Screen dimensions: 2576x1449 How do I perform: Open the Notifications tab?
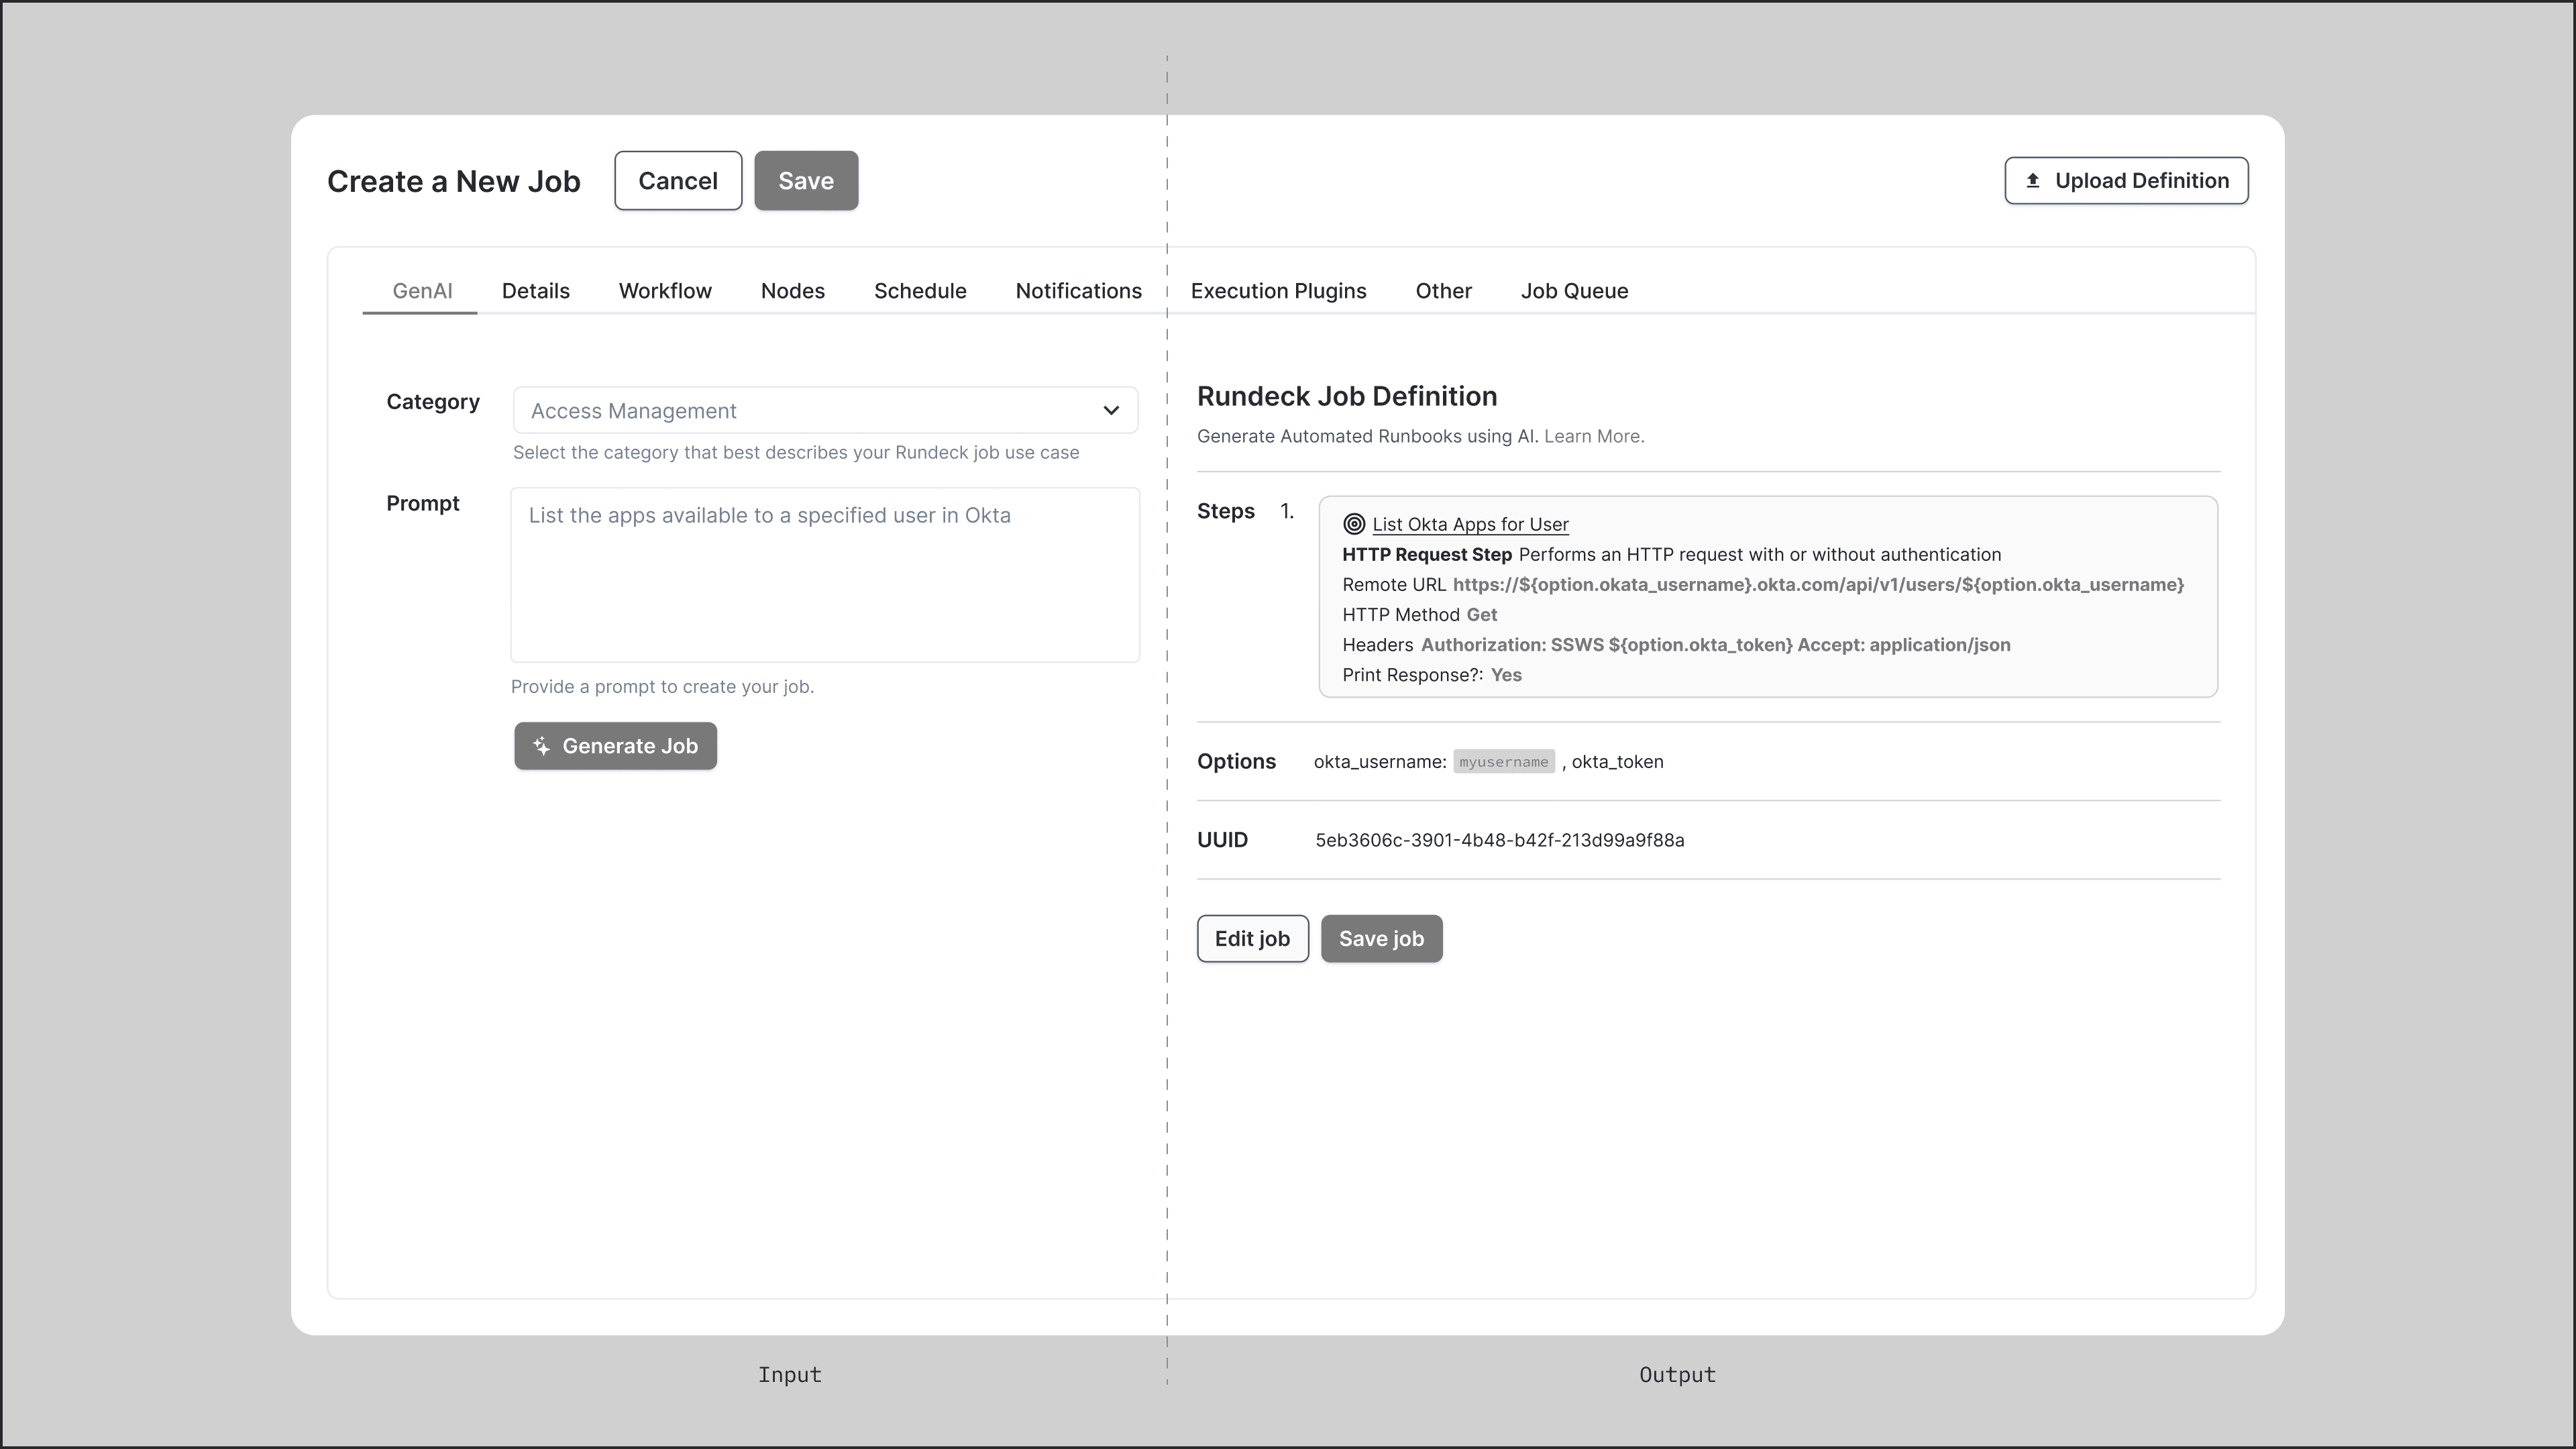pyautogui.click(x=1078, y=291)
